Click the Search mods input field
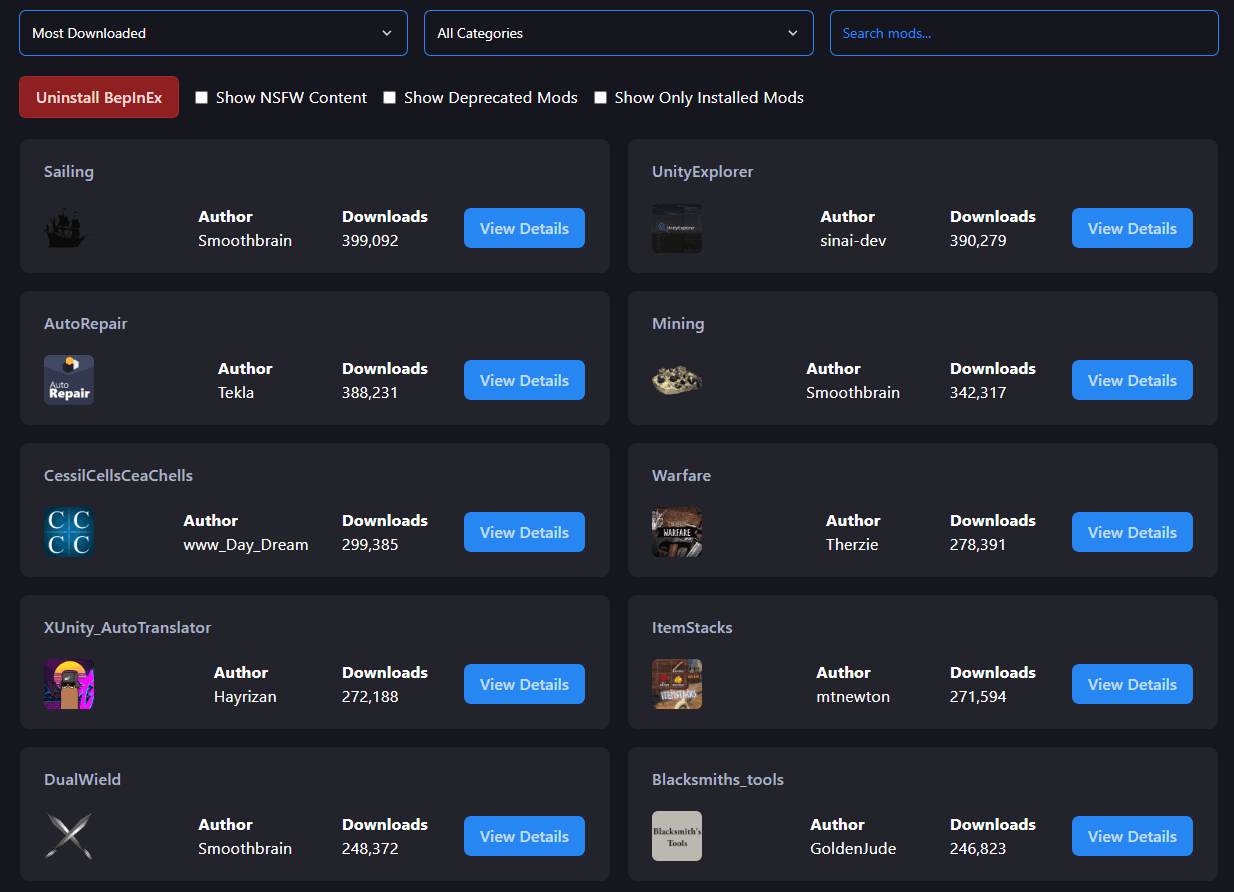This screenshot has height=892, width=1234. 1024,33
